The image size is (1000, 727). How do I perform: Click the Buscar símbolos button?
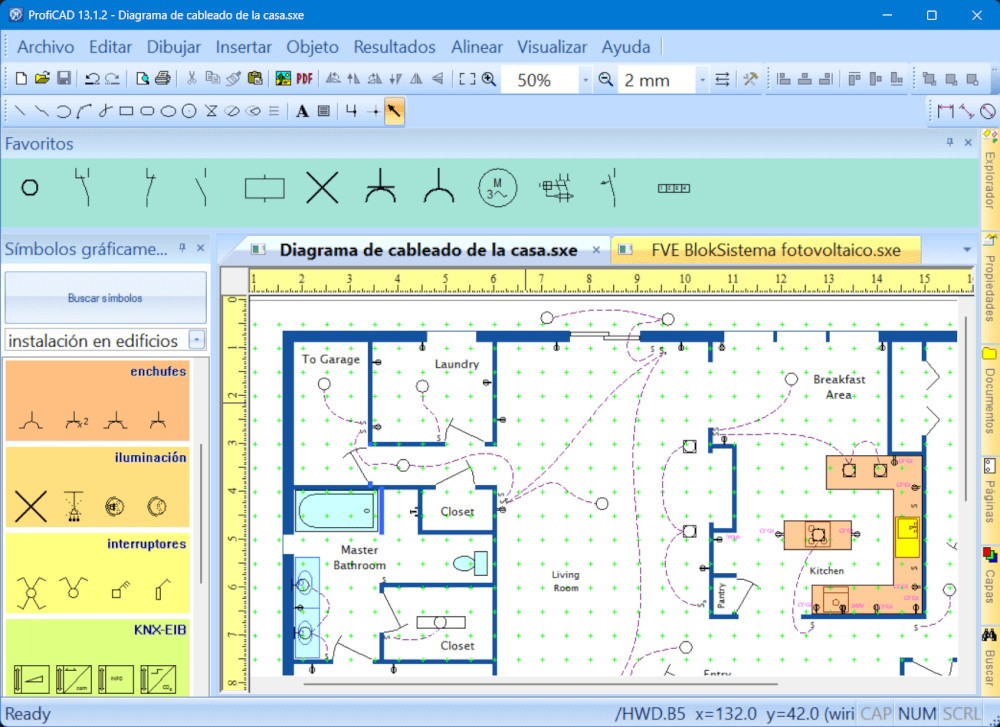pos(105,298)
